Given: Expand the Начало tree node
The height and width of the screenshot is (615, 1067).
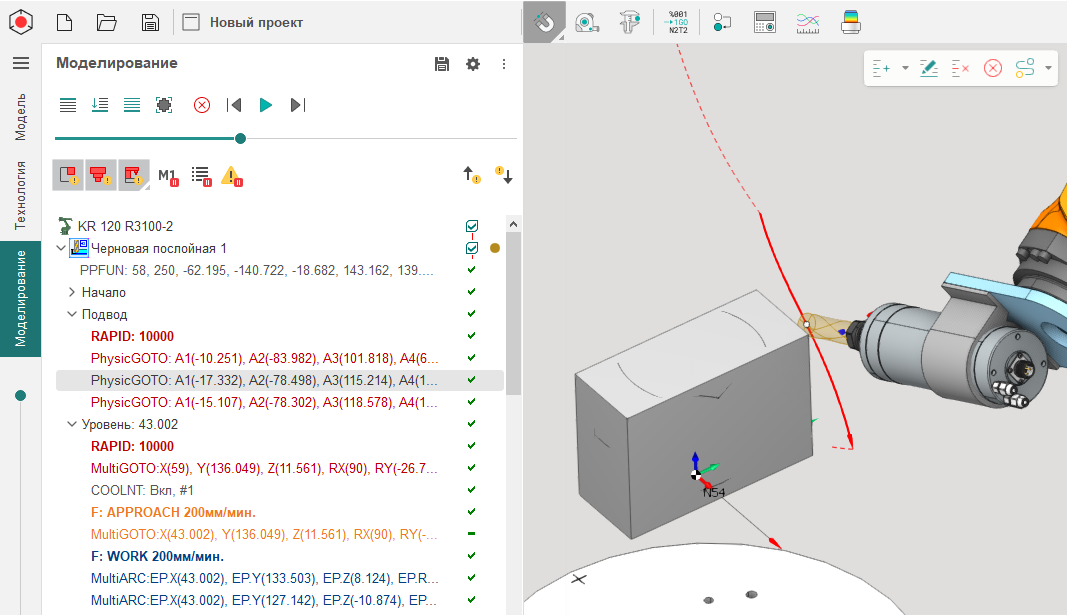Looking at the screenshot, I should click(71, 292).
